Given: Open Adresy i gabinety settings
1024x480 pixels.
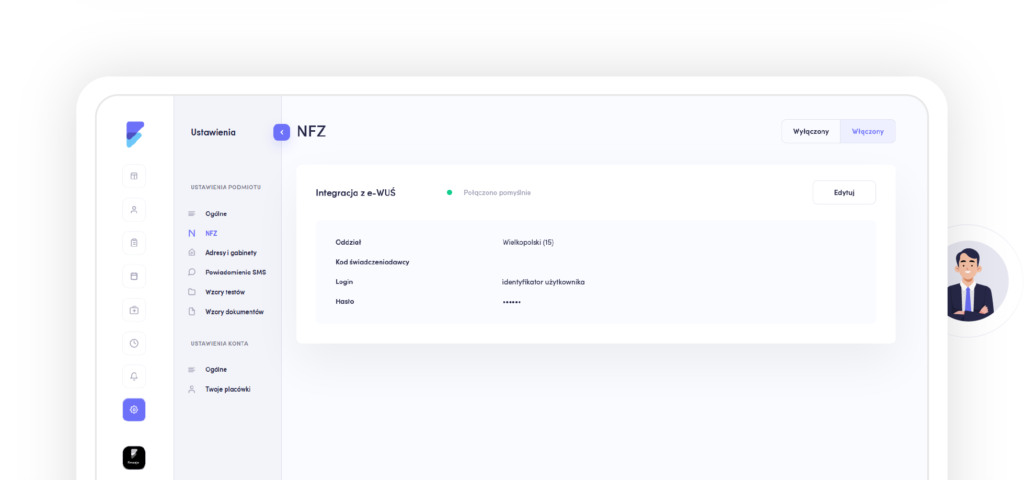Looking at the screenshot, I should [x=223, y=253].
